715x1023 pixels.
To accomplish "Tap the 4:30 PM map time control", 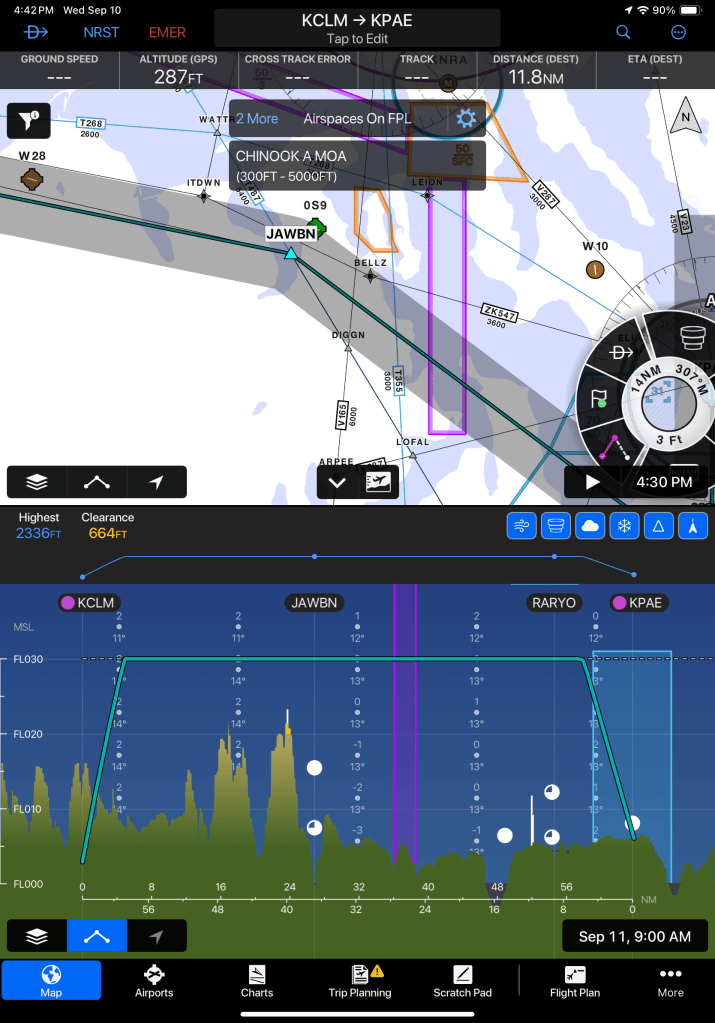I will tap(664, 482).
